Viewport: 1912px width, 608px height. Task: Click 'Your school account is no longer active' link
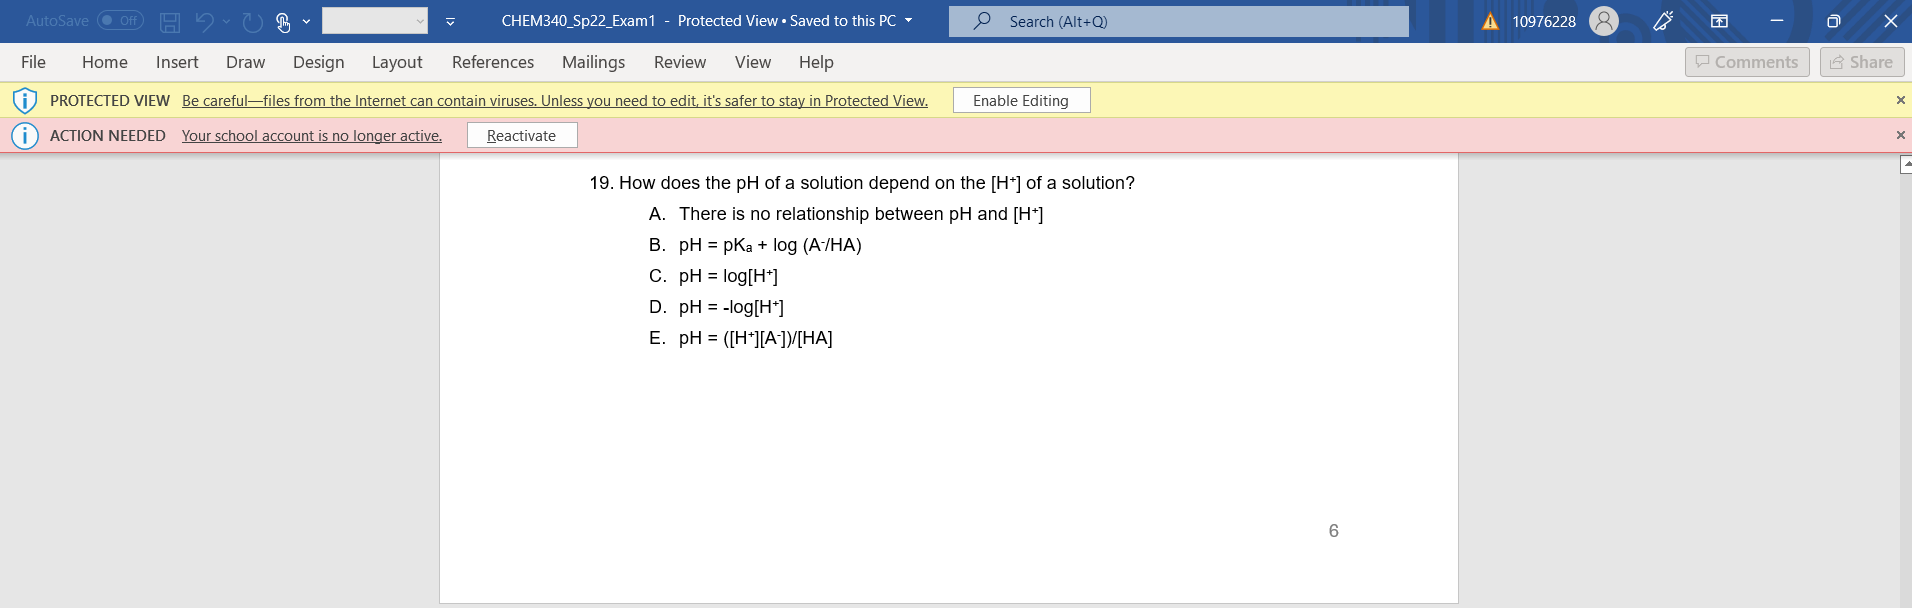(312, 136)
